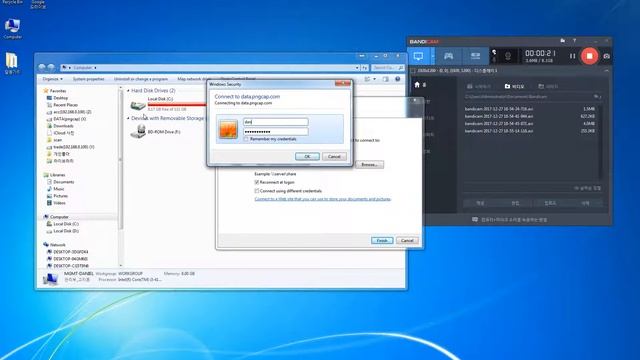
Task: Open Bandicam output folder icon in title bar
Action: pyautogui.click(x=563, y=41)
